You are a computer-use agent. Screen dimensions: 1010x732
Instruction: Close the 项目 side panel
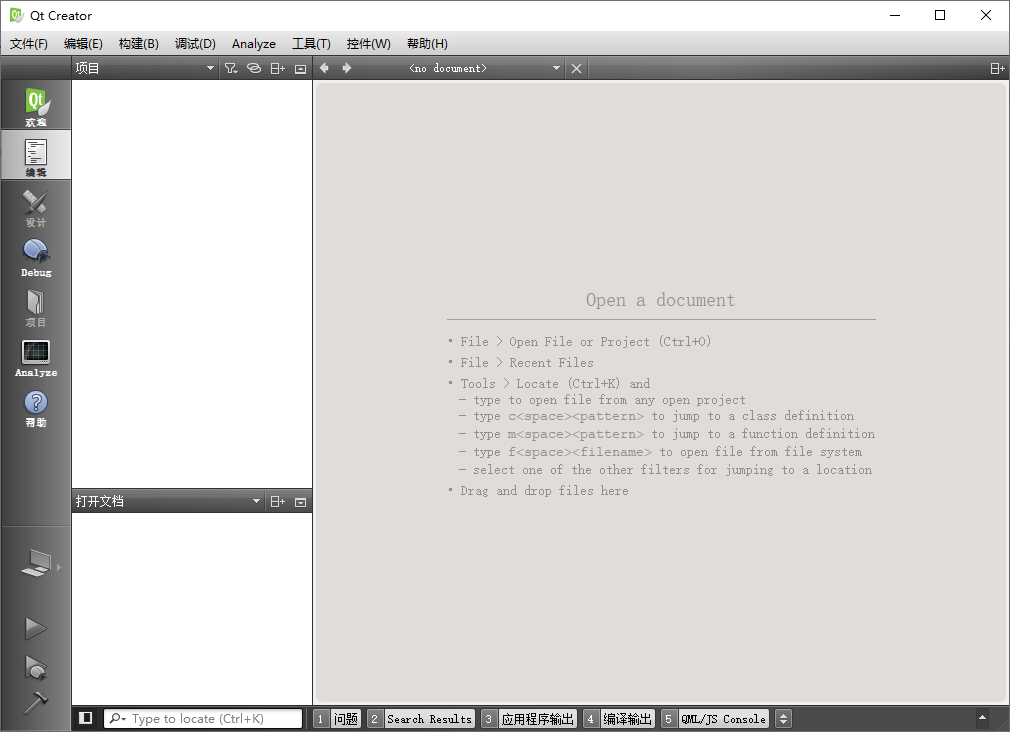[301, 69]
